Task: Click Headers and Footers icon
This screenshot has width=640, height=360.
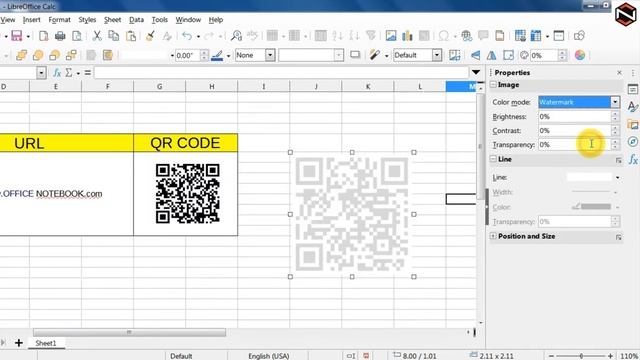Action: [x=500, y=36]
